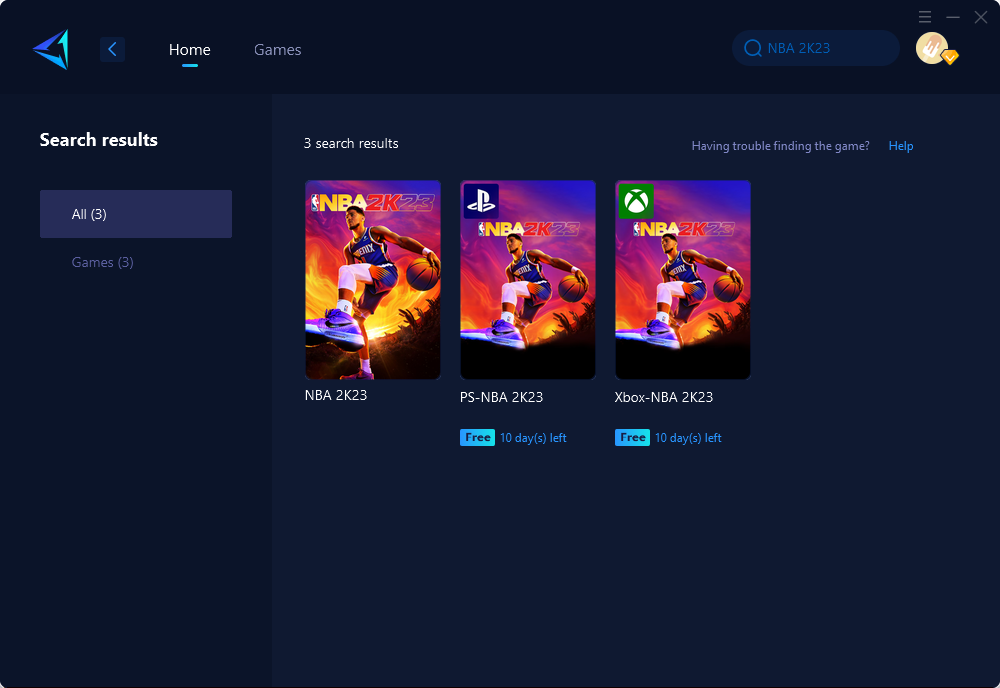Click the app logo in top-left corner
The image size is (1000, 688).
pyautogui.click(x=51, y=49)
